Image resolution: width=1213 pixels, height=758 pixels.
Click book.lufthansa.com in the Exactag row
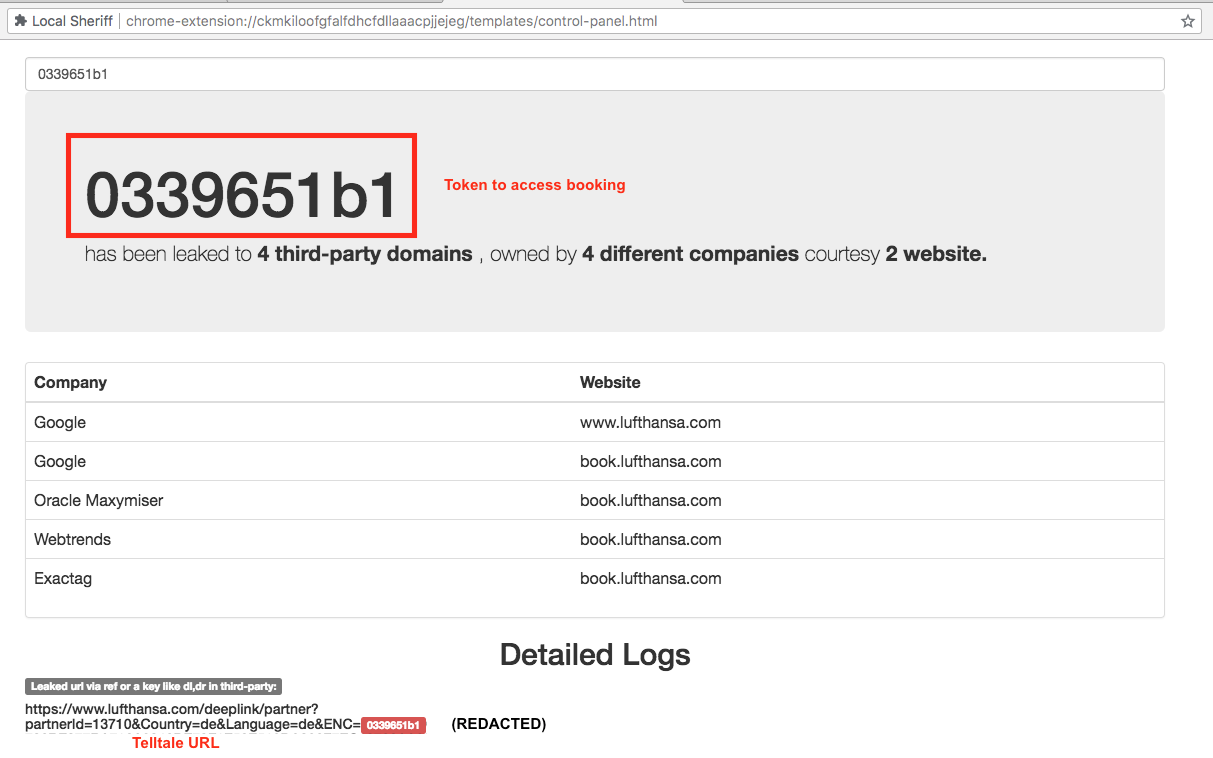coord(650,578)
